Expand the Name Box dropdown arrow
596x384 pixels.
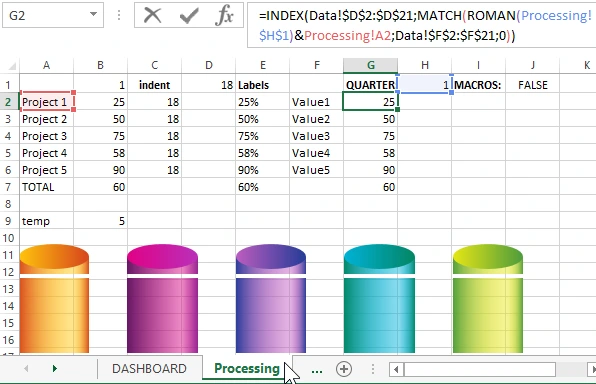93,14
